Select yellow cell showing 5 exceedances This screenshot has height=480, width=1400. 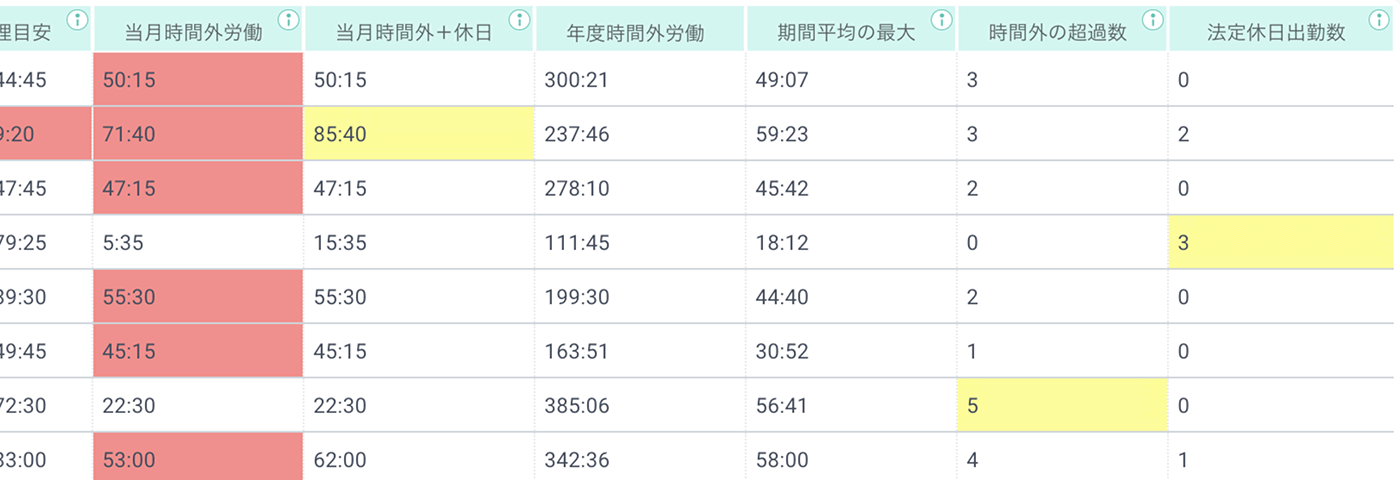click(x=1062, y=406)
